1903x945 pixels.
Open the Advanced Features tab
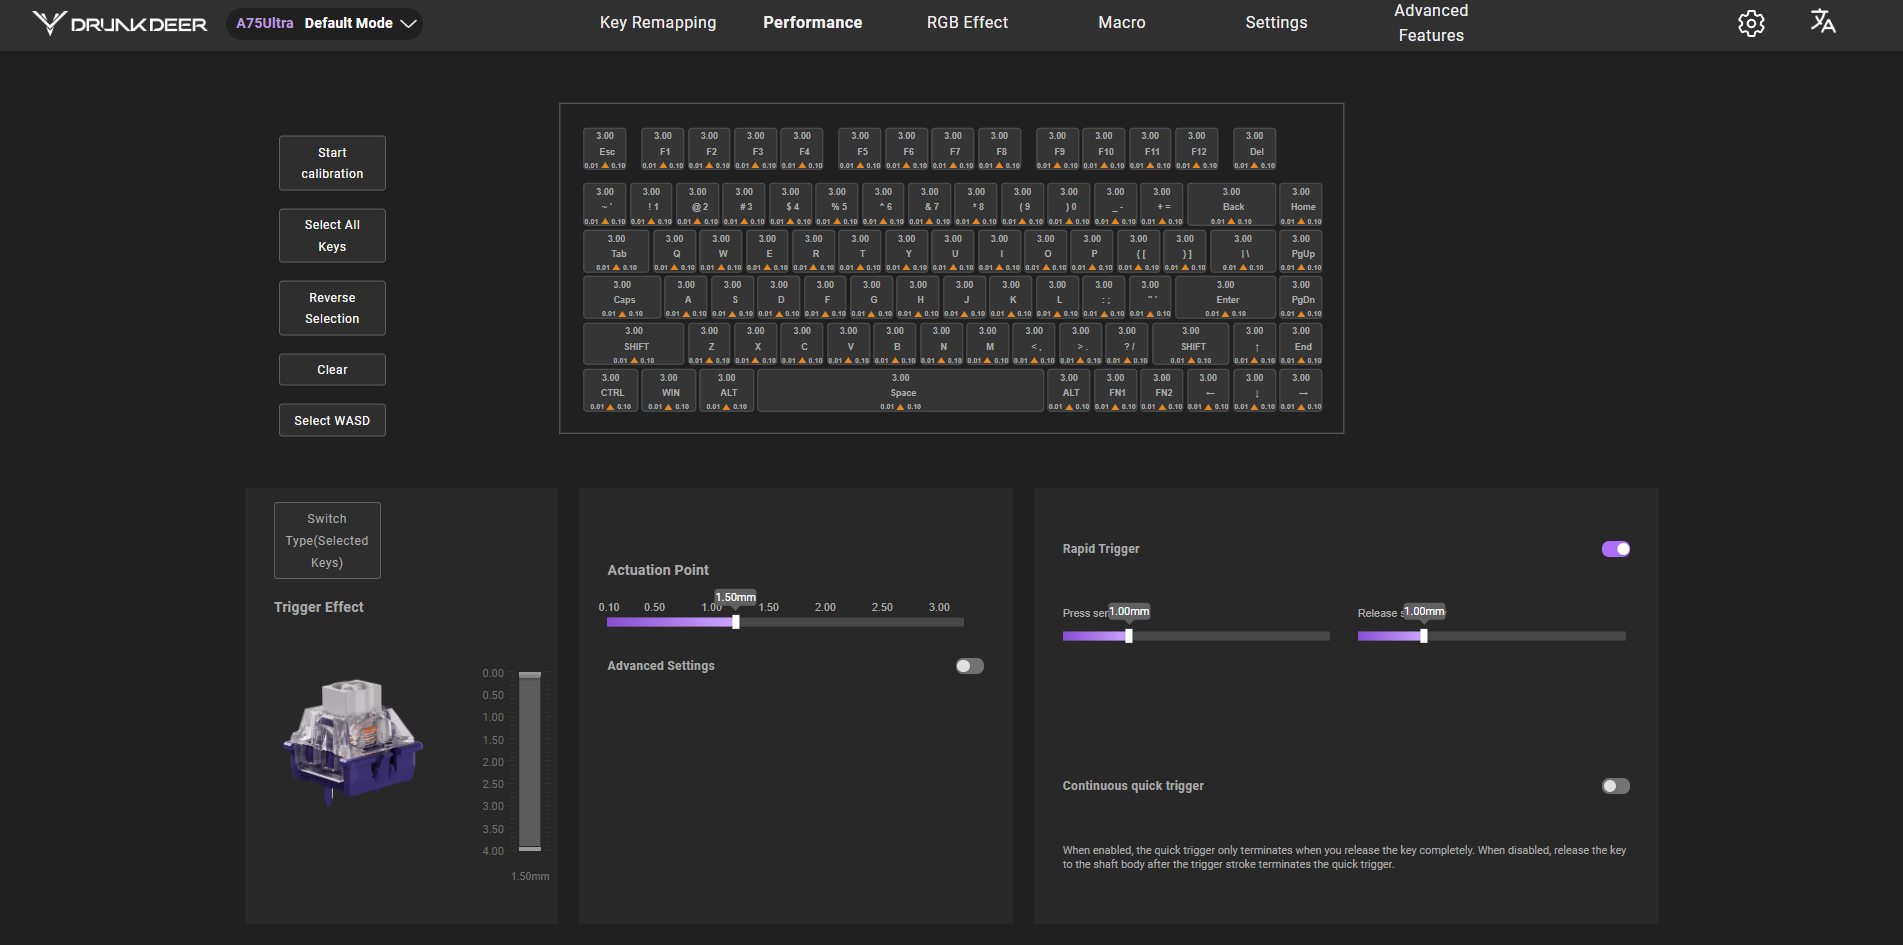point(1431,23)
